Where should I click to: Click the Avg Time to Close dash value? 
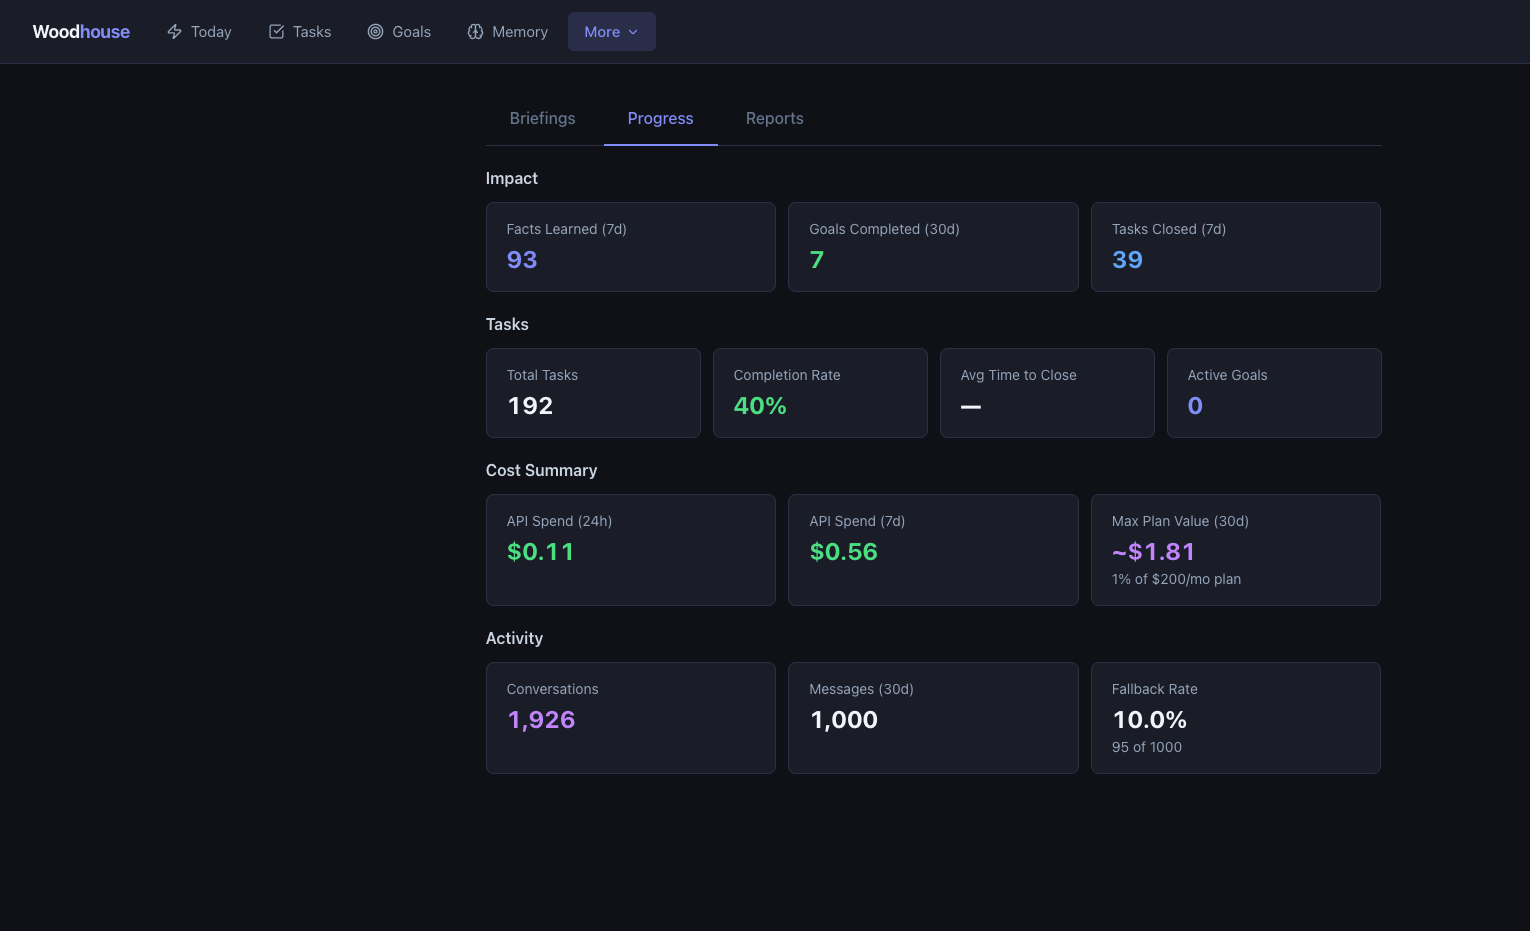click(x=971, y=406)
